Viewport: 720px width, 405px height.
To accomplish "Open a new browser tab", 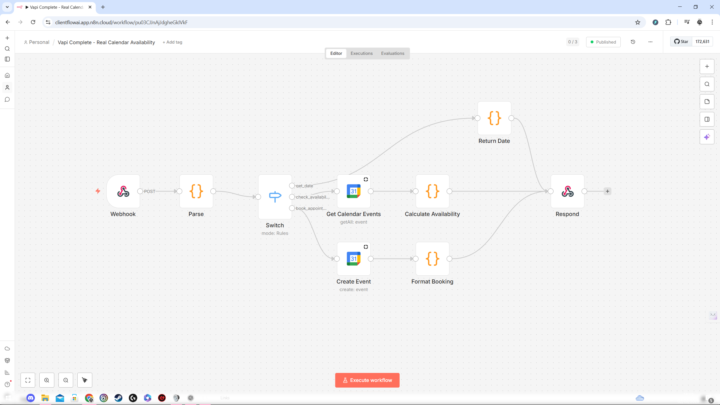I will point(103,7).
